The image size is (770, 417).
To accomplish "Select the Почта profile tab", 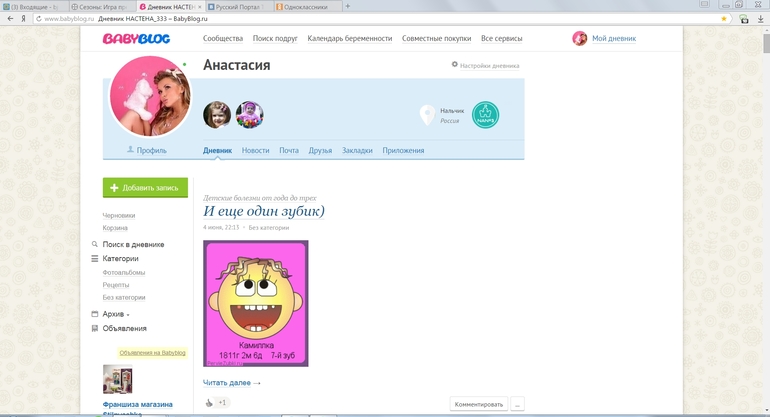I will tap(289, 150).
